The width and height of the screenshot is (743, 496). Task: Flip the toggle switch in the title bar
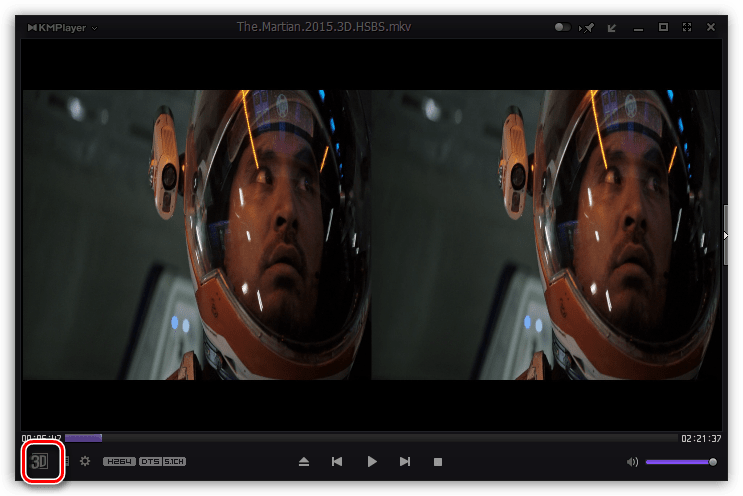point(562,27)
